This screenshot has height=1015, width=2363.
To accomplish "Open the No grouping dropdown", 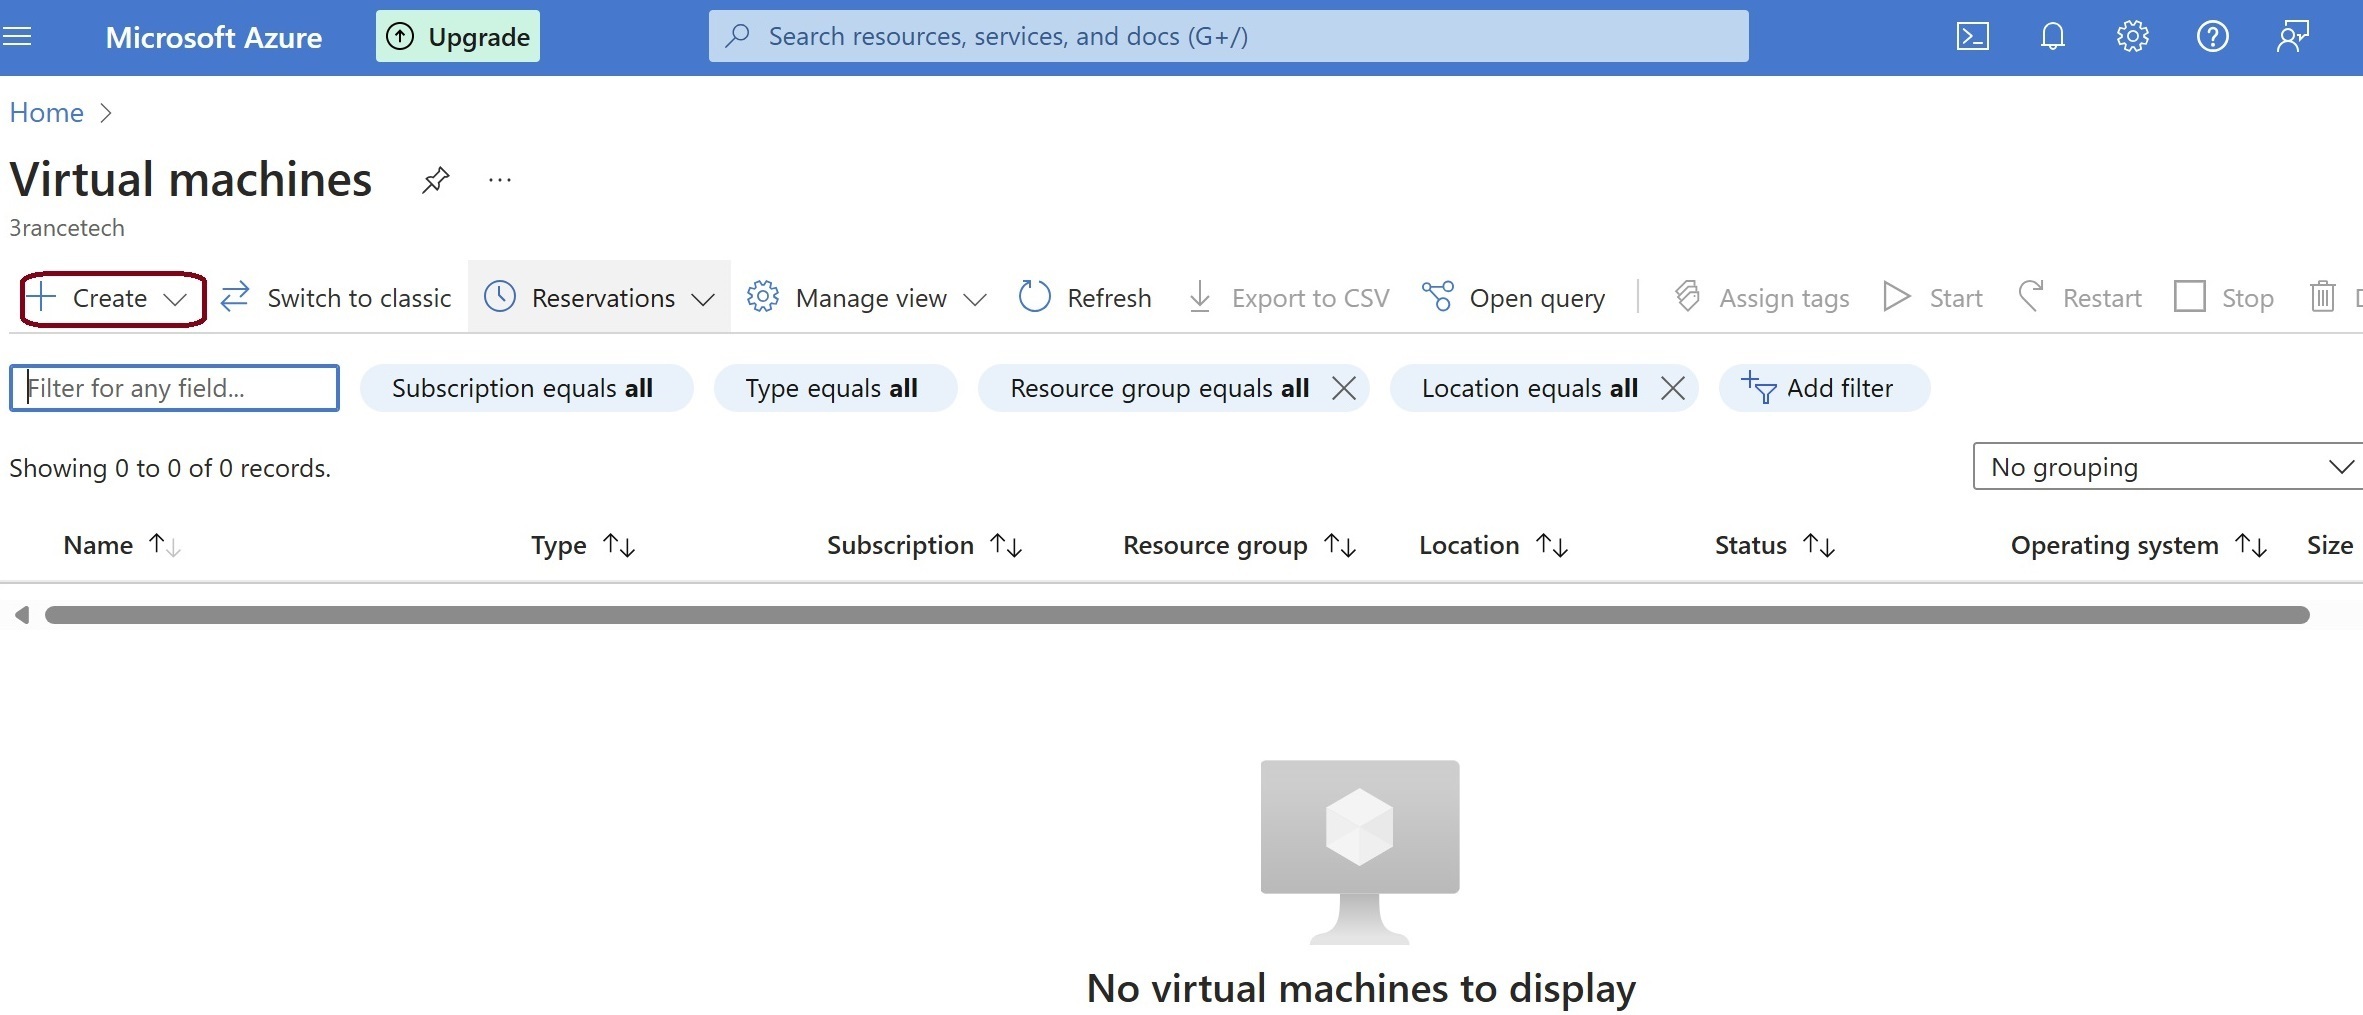I will (x=2167, y=467).
